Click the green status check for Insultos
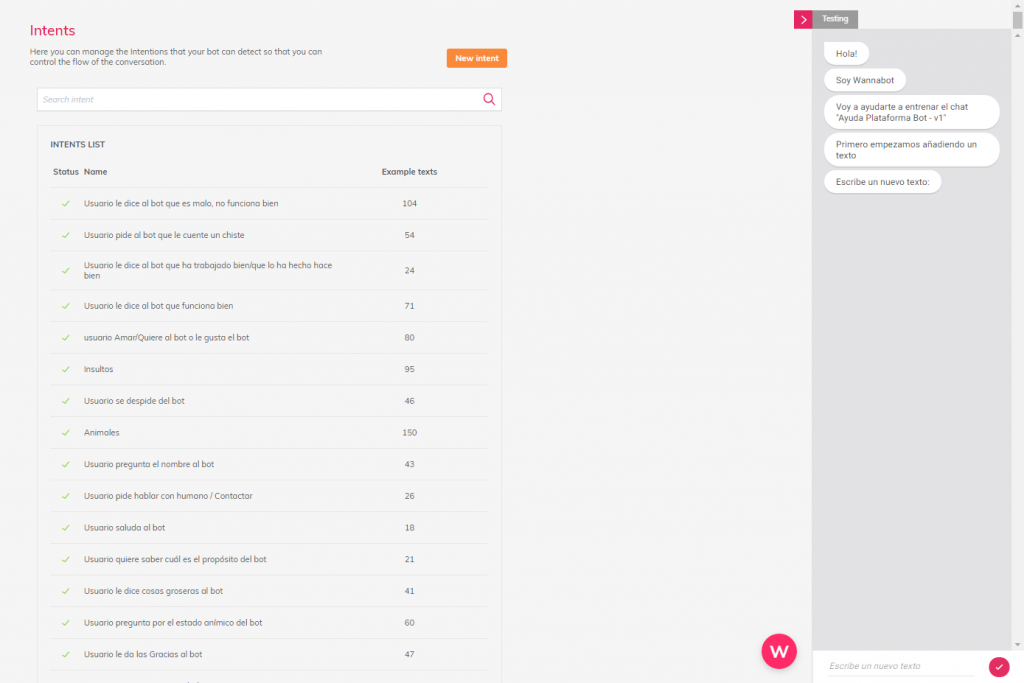The width and height of the screenshot is (1024, 683). point(65,369)
